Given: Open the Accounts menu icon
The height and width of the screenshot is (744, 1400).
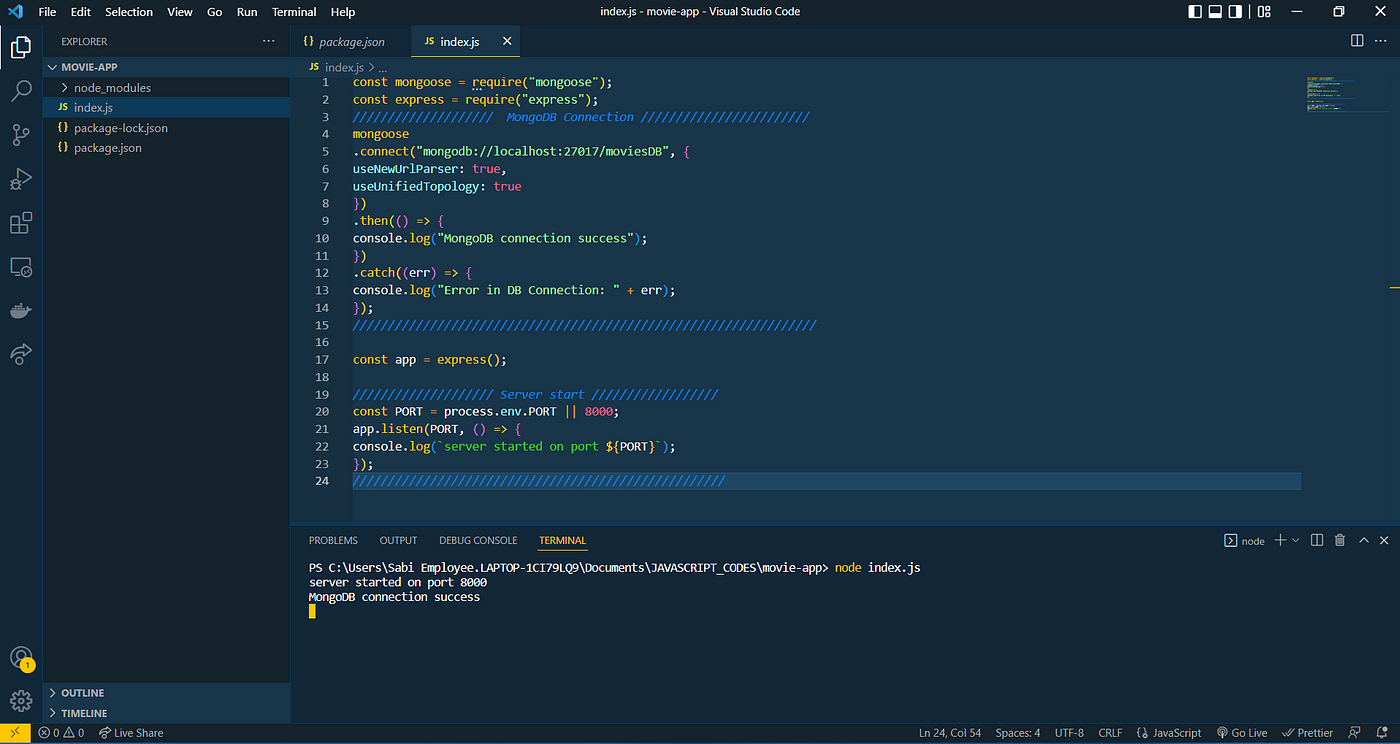Looking at the screenshot, I should pos(21,658).
